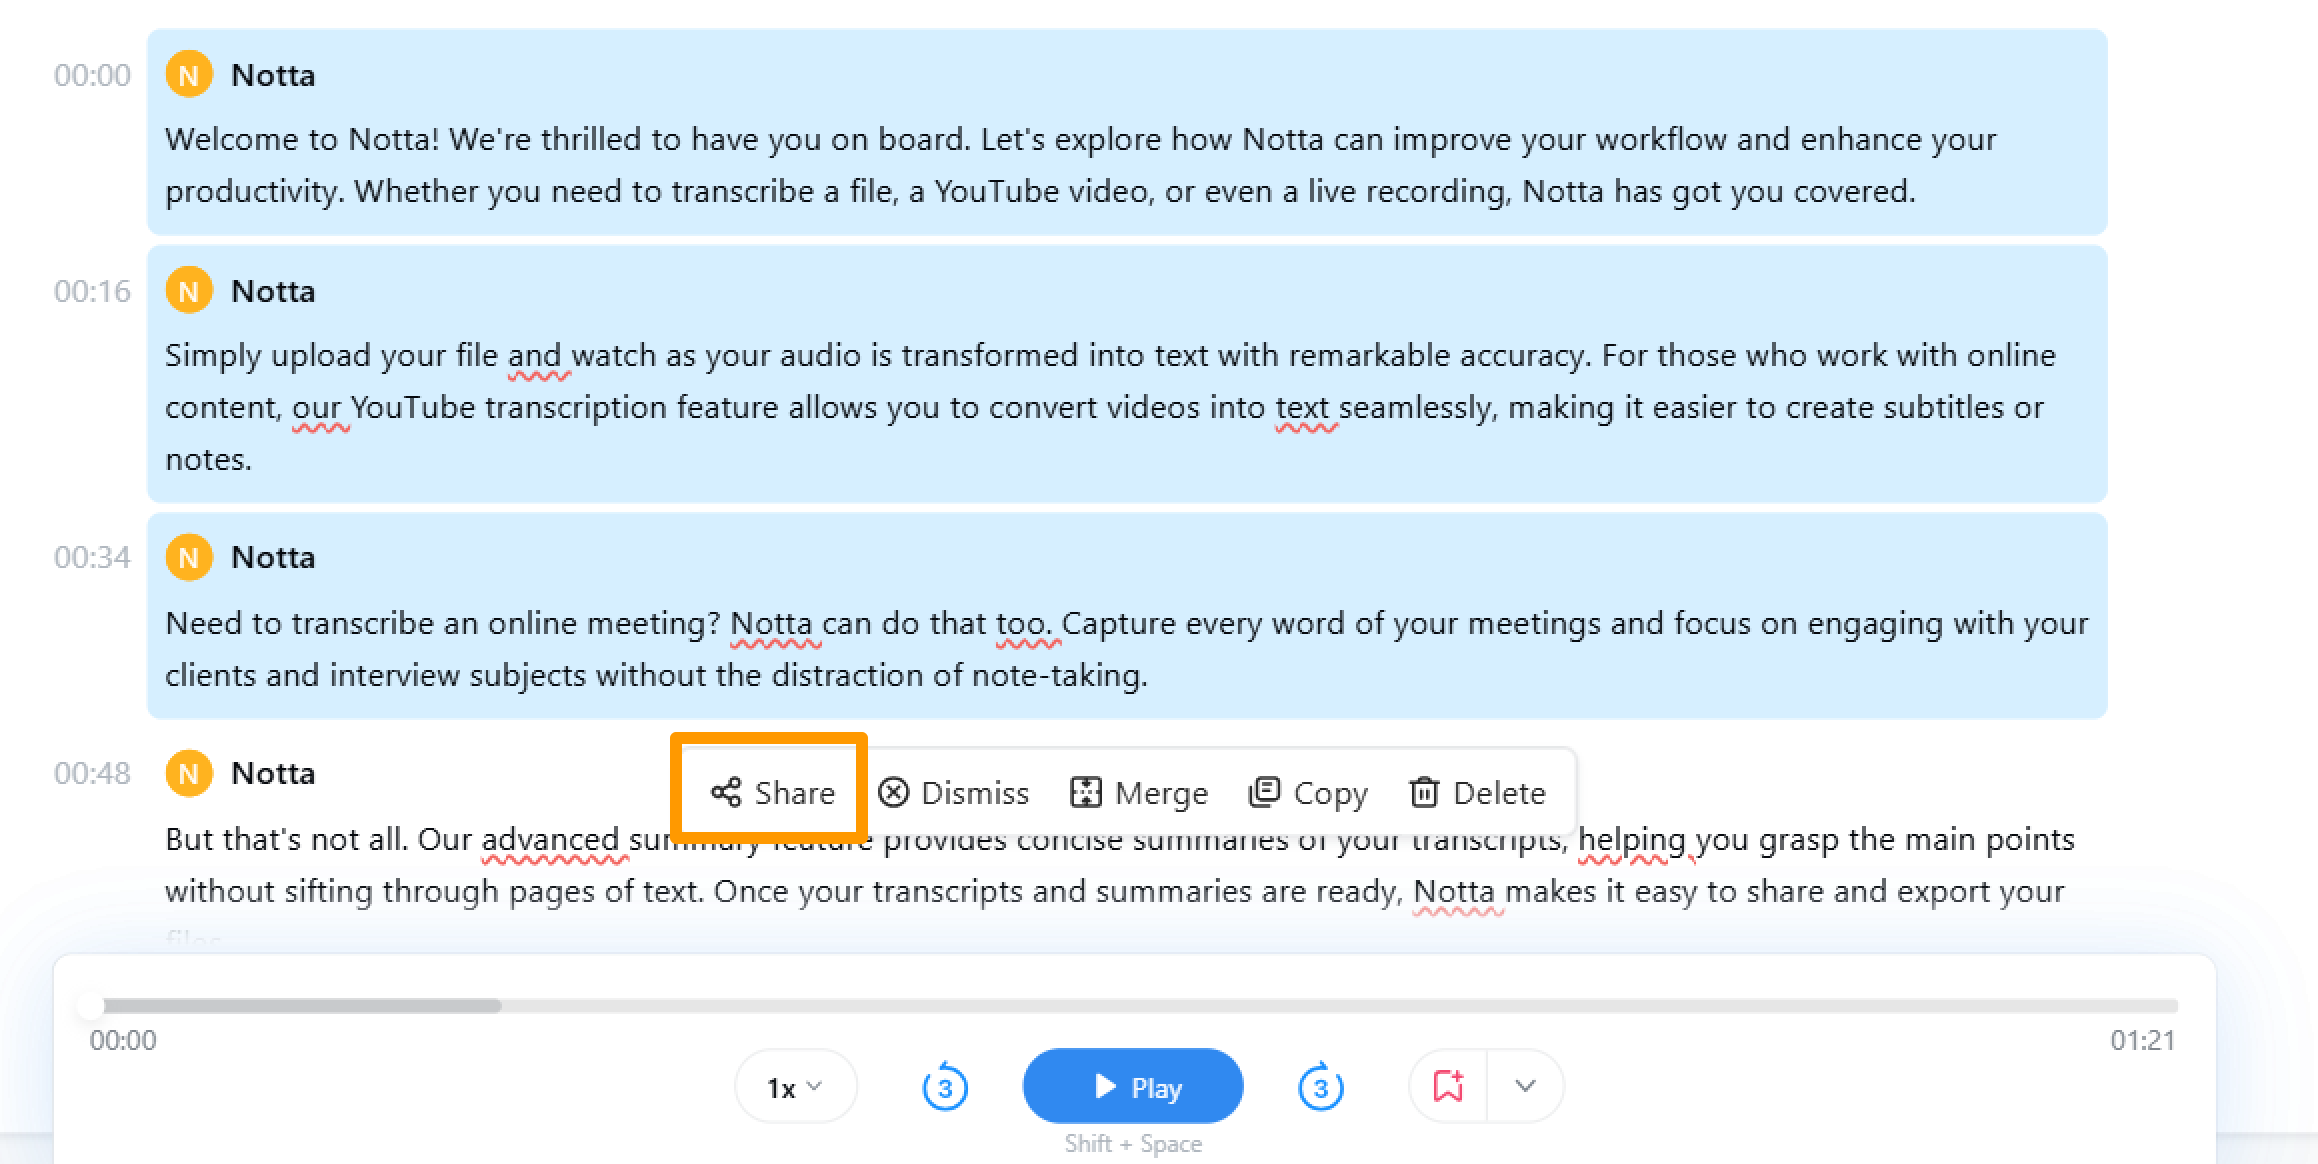Click the speaker avatar in the 00:48 segment
Screen dimensions: 2318x1164
[189, 773]
